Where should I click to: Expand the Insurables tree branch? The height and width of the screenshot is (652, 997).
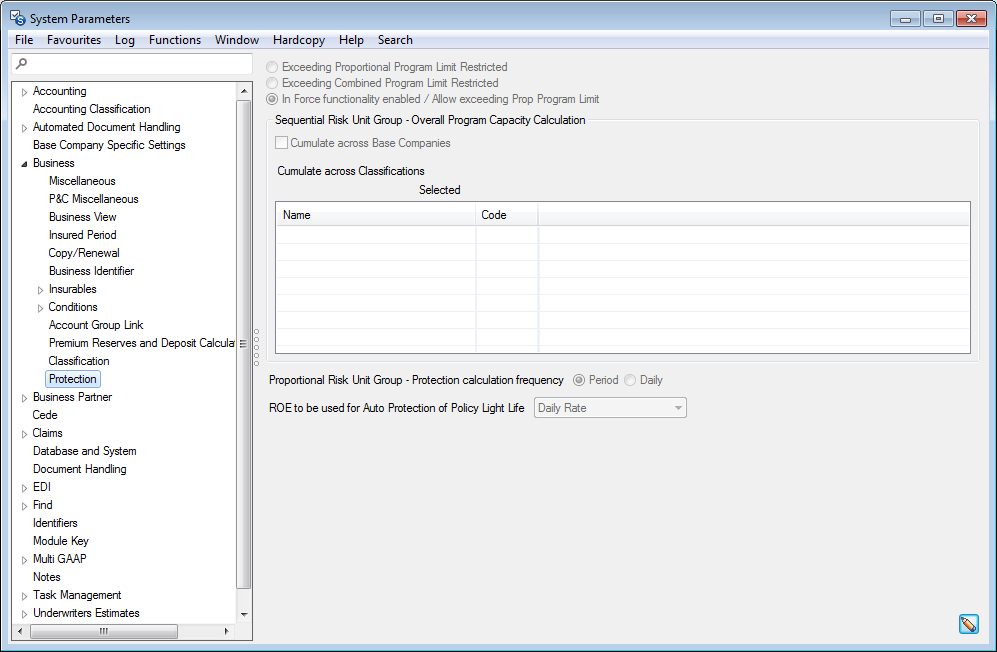click(x=41, y=288)
